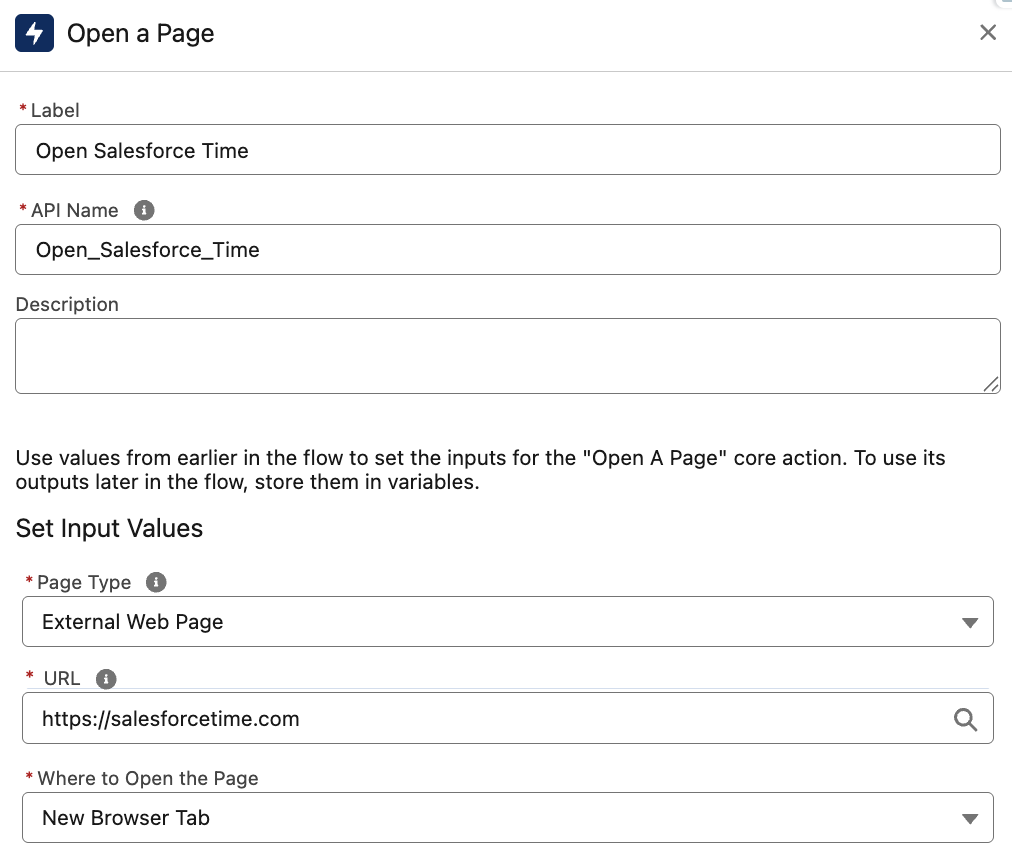Click the Label field caption
This screenshot has width=1012, height=858.
click(x=55, y=110)
